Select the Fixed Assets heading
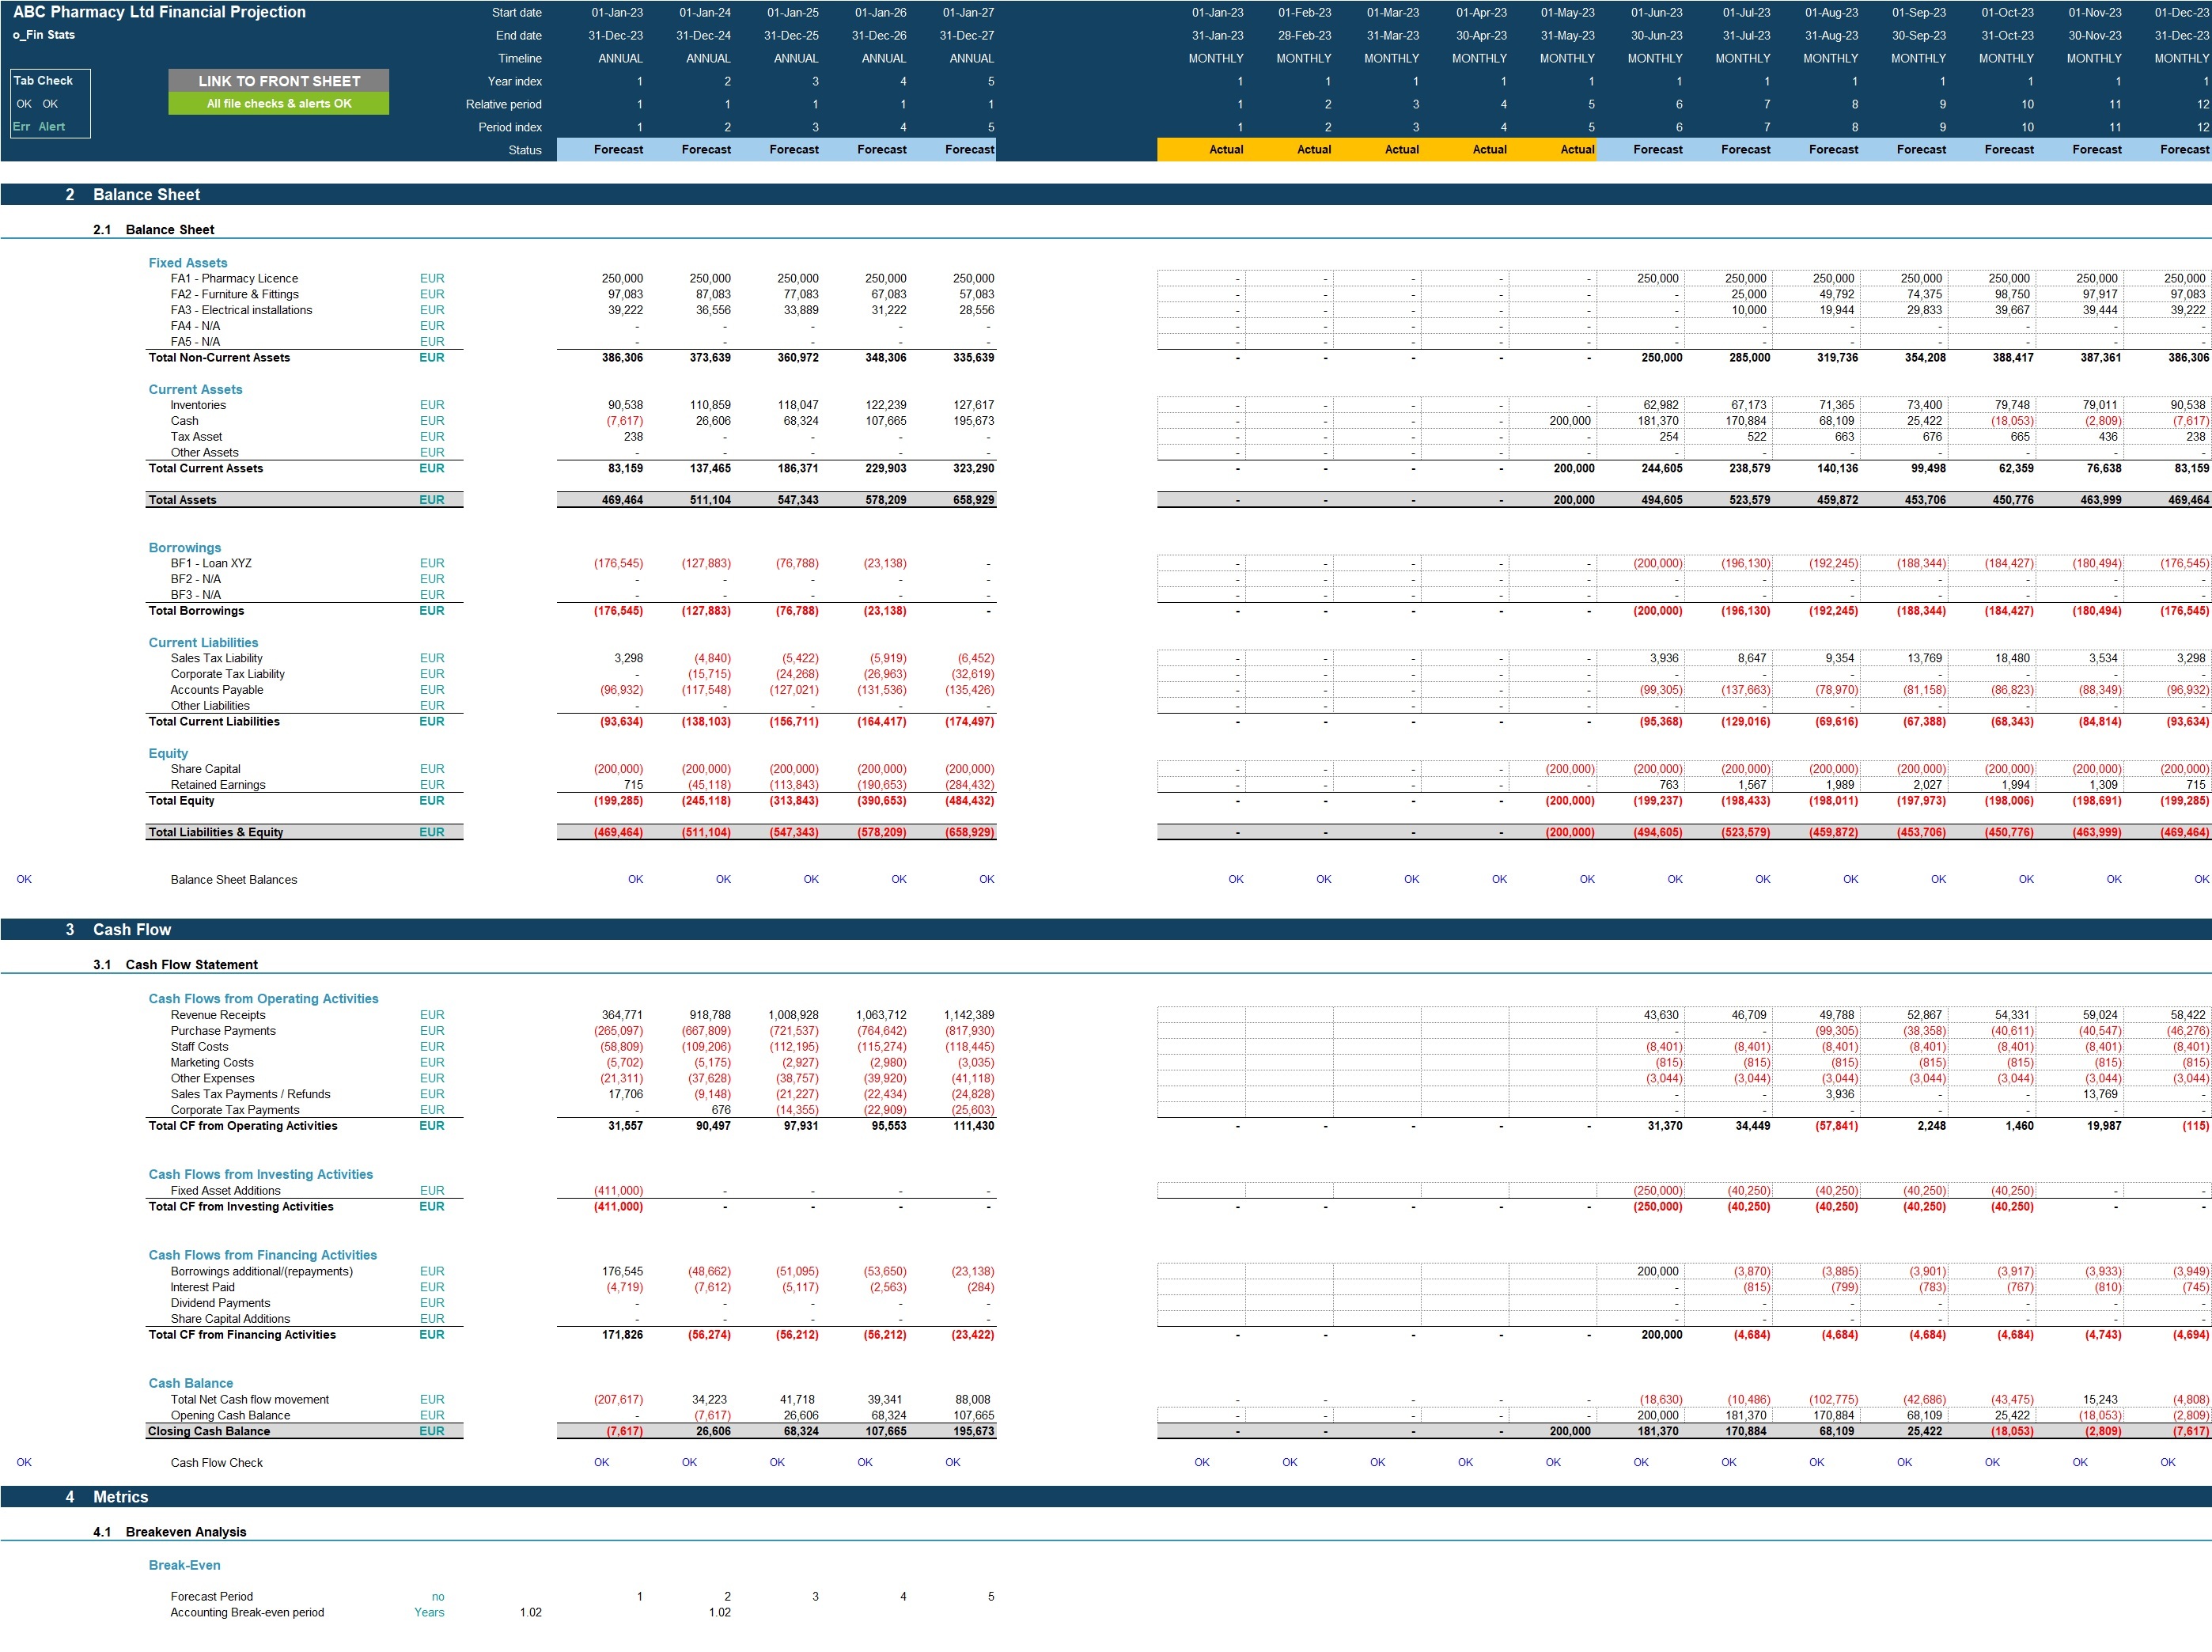 [188, 263]
